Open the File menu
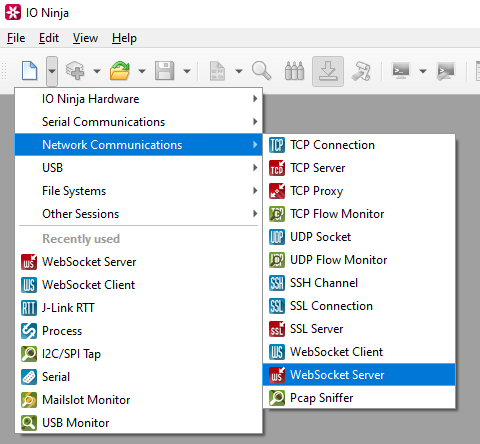 coord(16,38)
